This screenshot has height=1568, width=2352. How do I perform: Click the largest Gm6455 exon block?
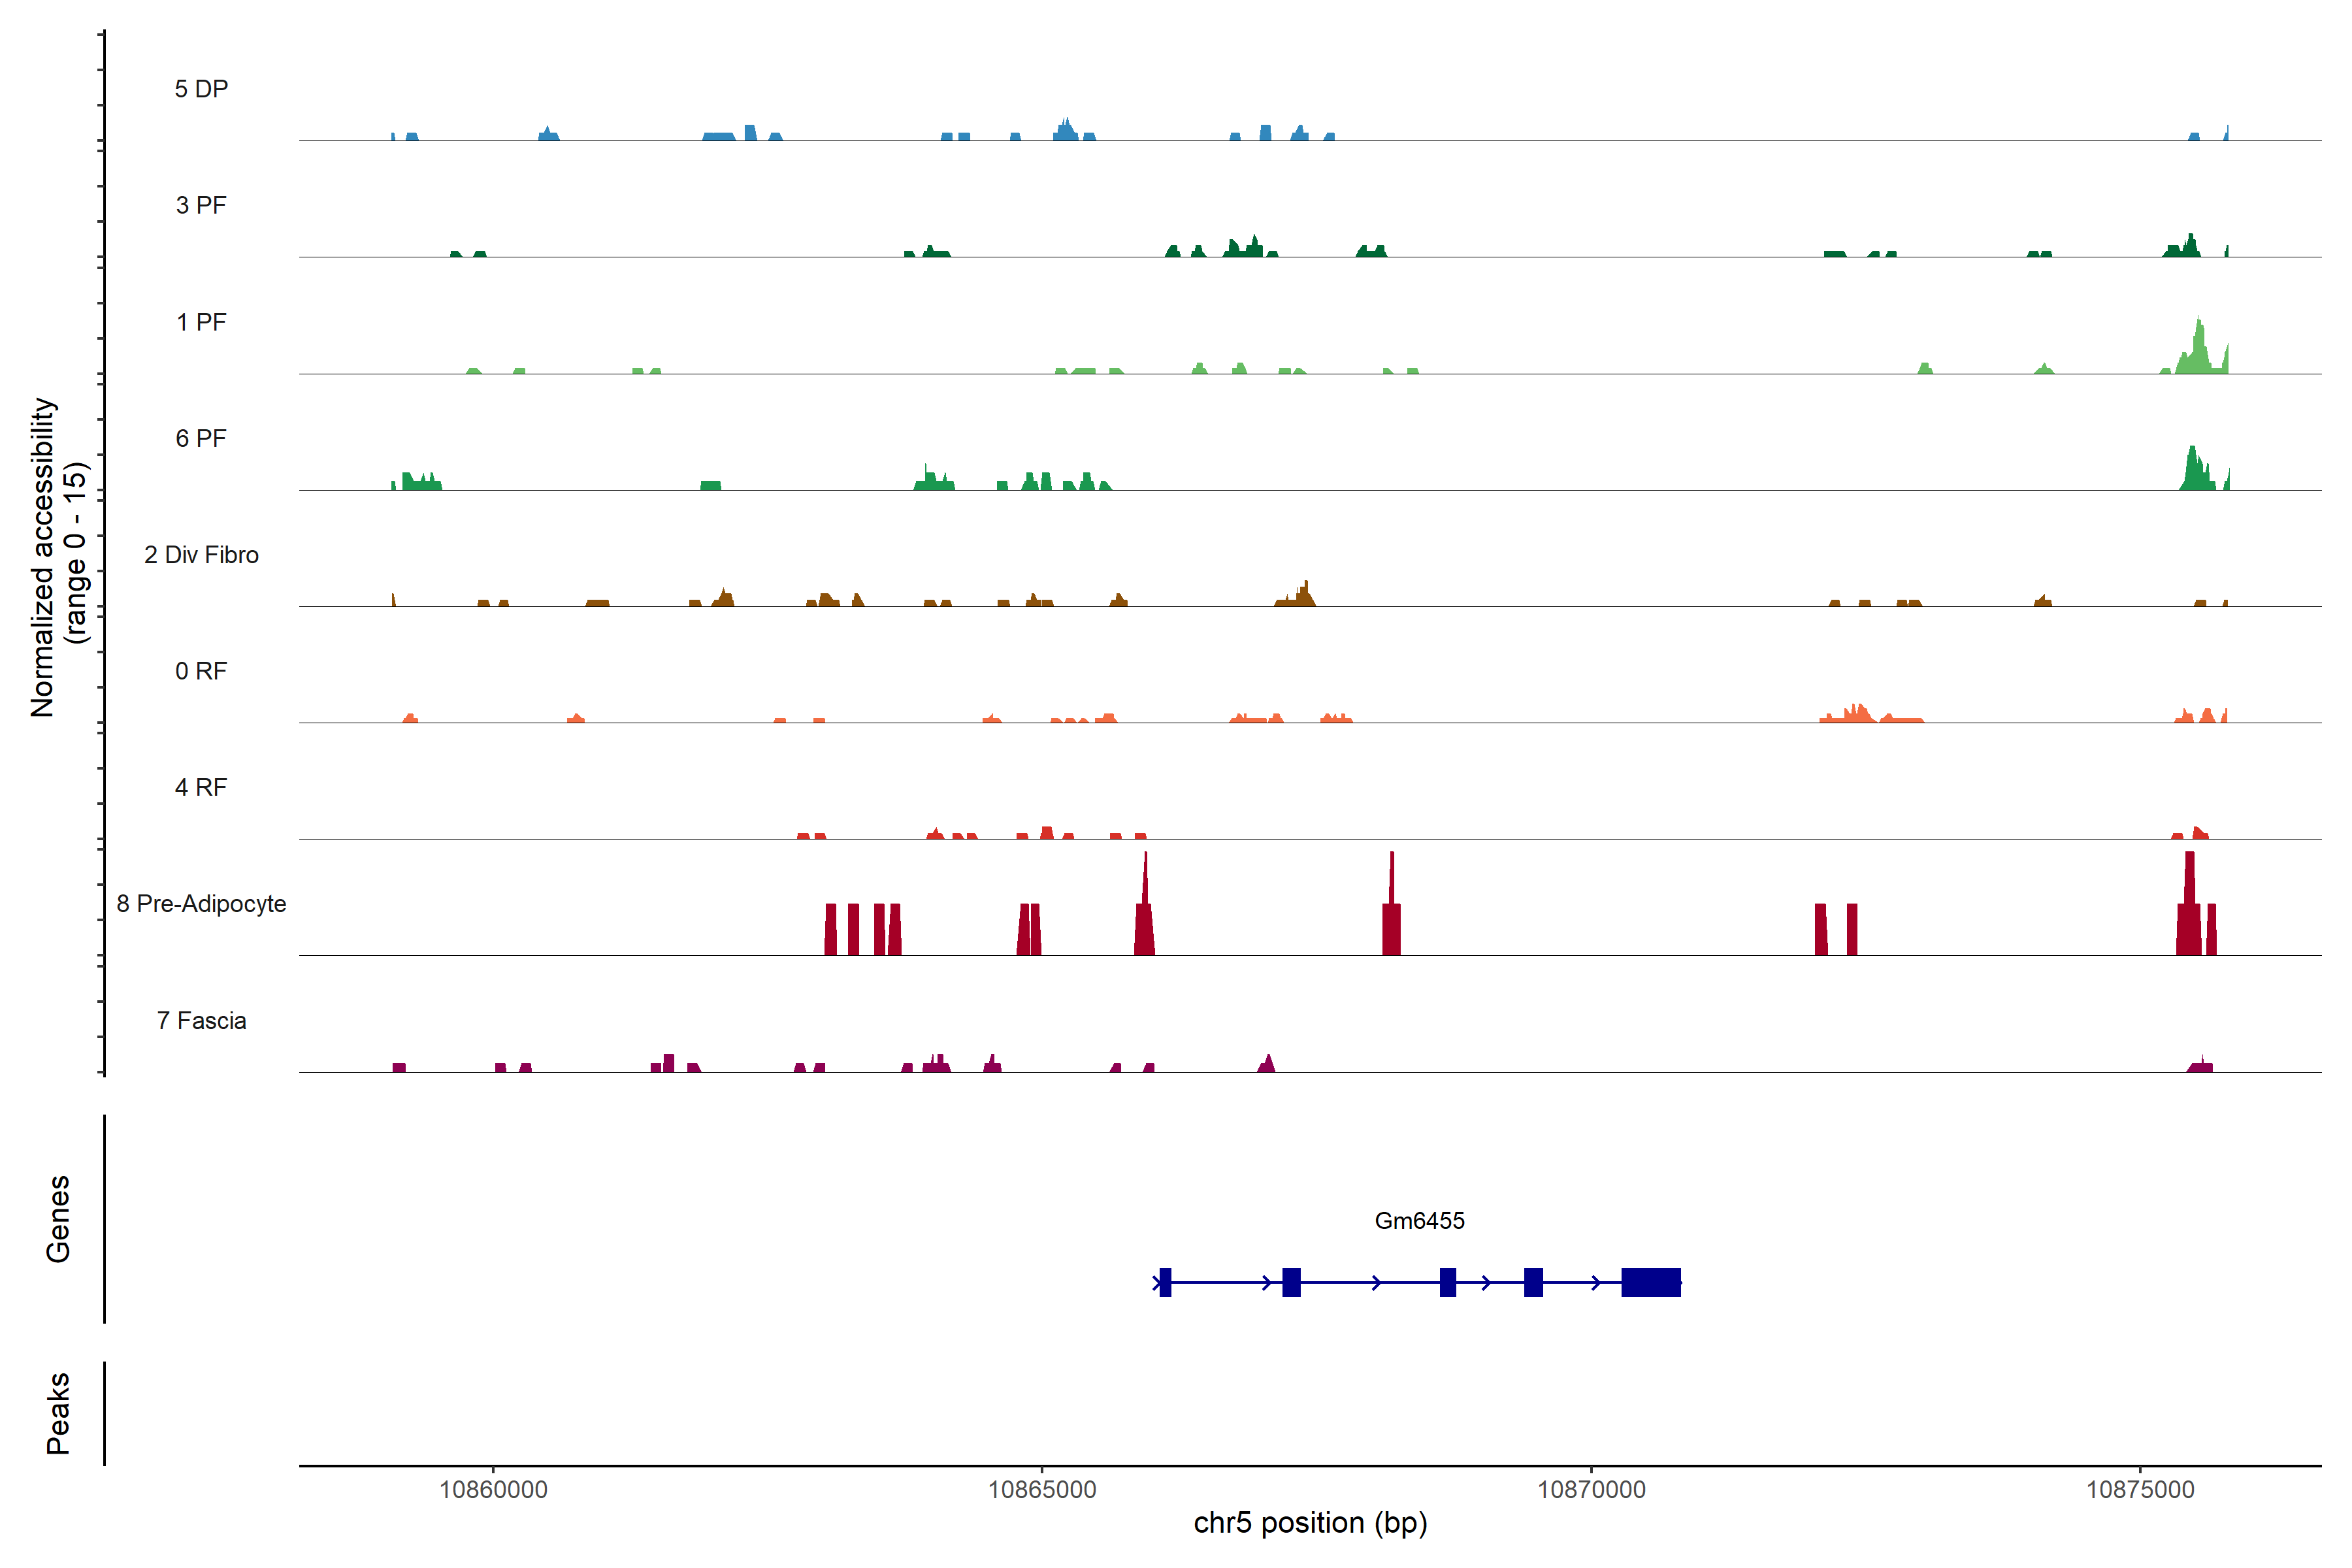click(x=1650, y=1282)
